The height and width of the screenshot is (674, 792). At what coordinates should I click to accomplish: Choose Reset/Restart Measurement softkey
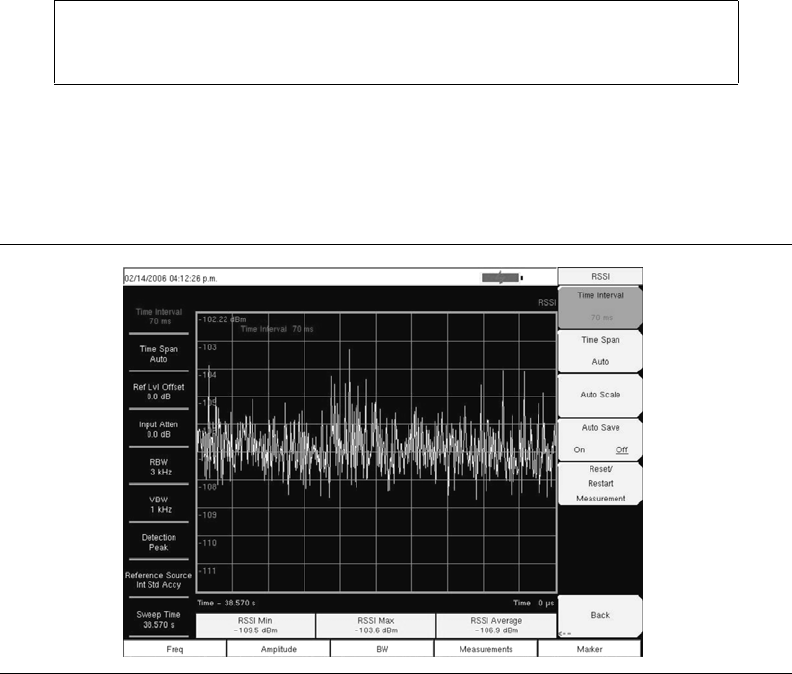(600, 484)
